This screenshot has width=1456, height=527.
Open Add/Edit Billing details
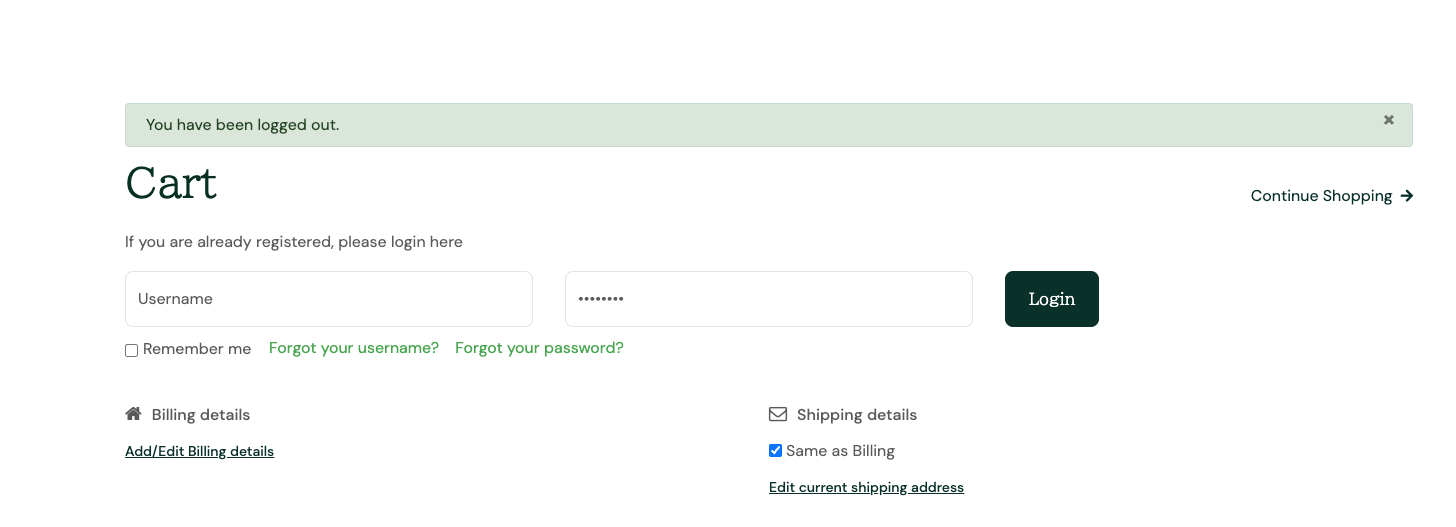click(x=199, y=452)
